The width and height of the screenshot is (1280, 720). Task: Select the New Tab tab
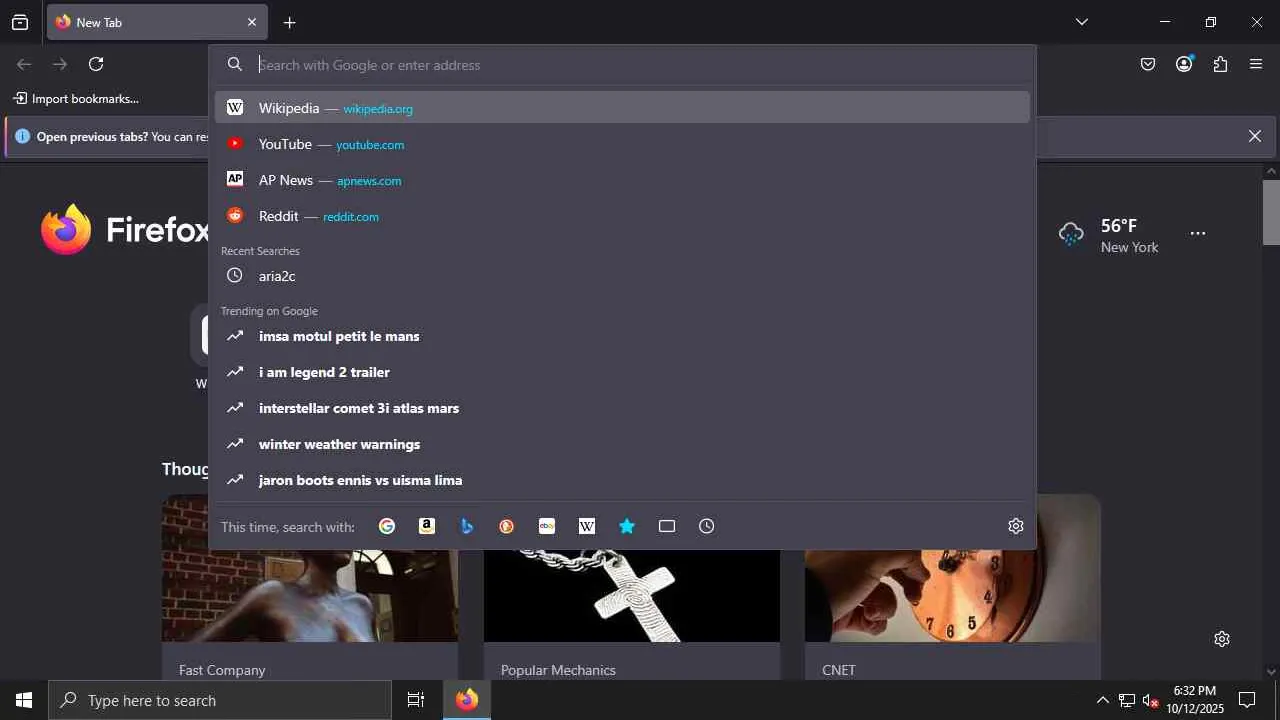coord(156,22)
